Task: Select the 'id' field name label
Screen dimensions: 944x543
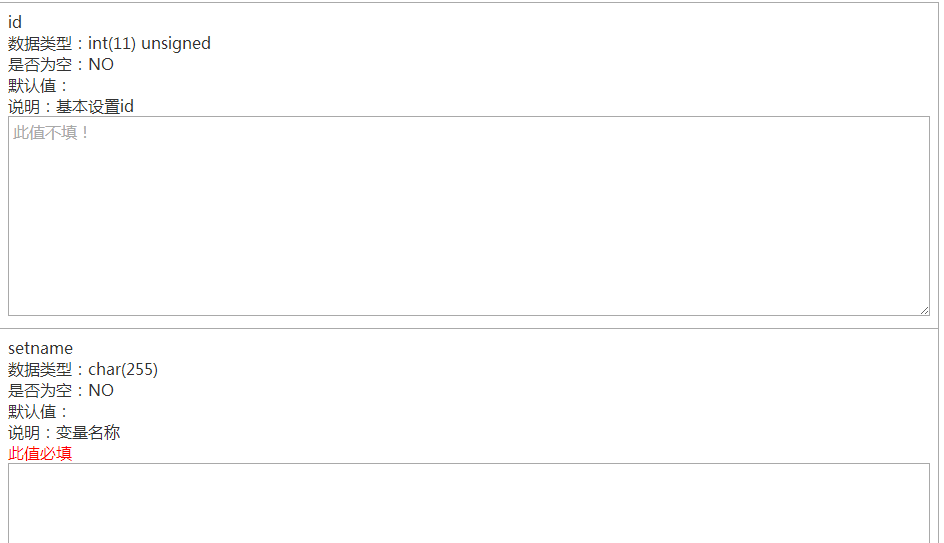Action: 15,22
